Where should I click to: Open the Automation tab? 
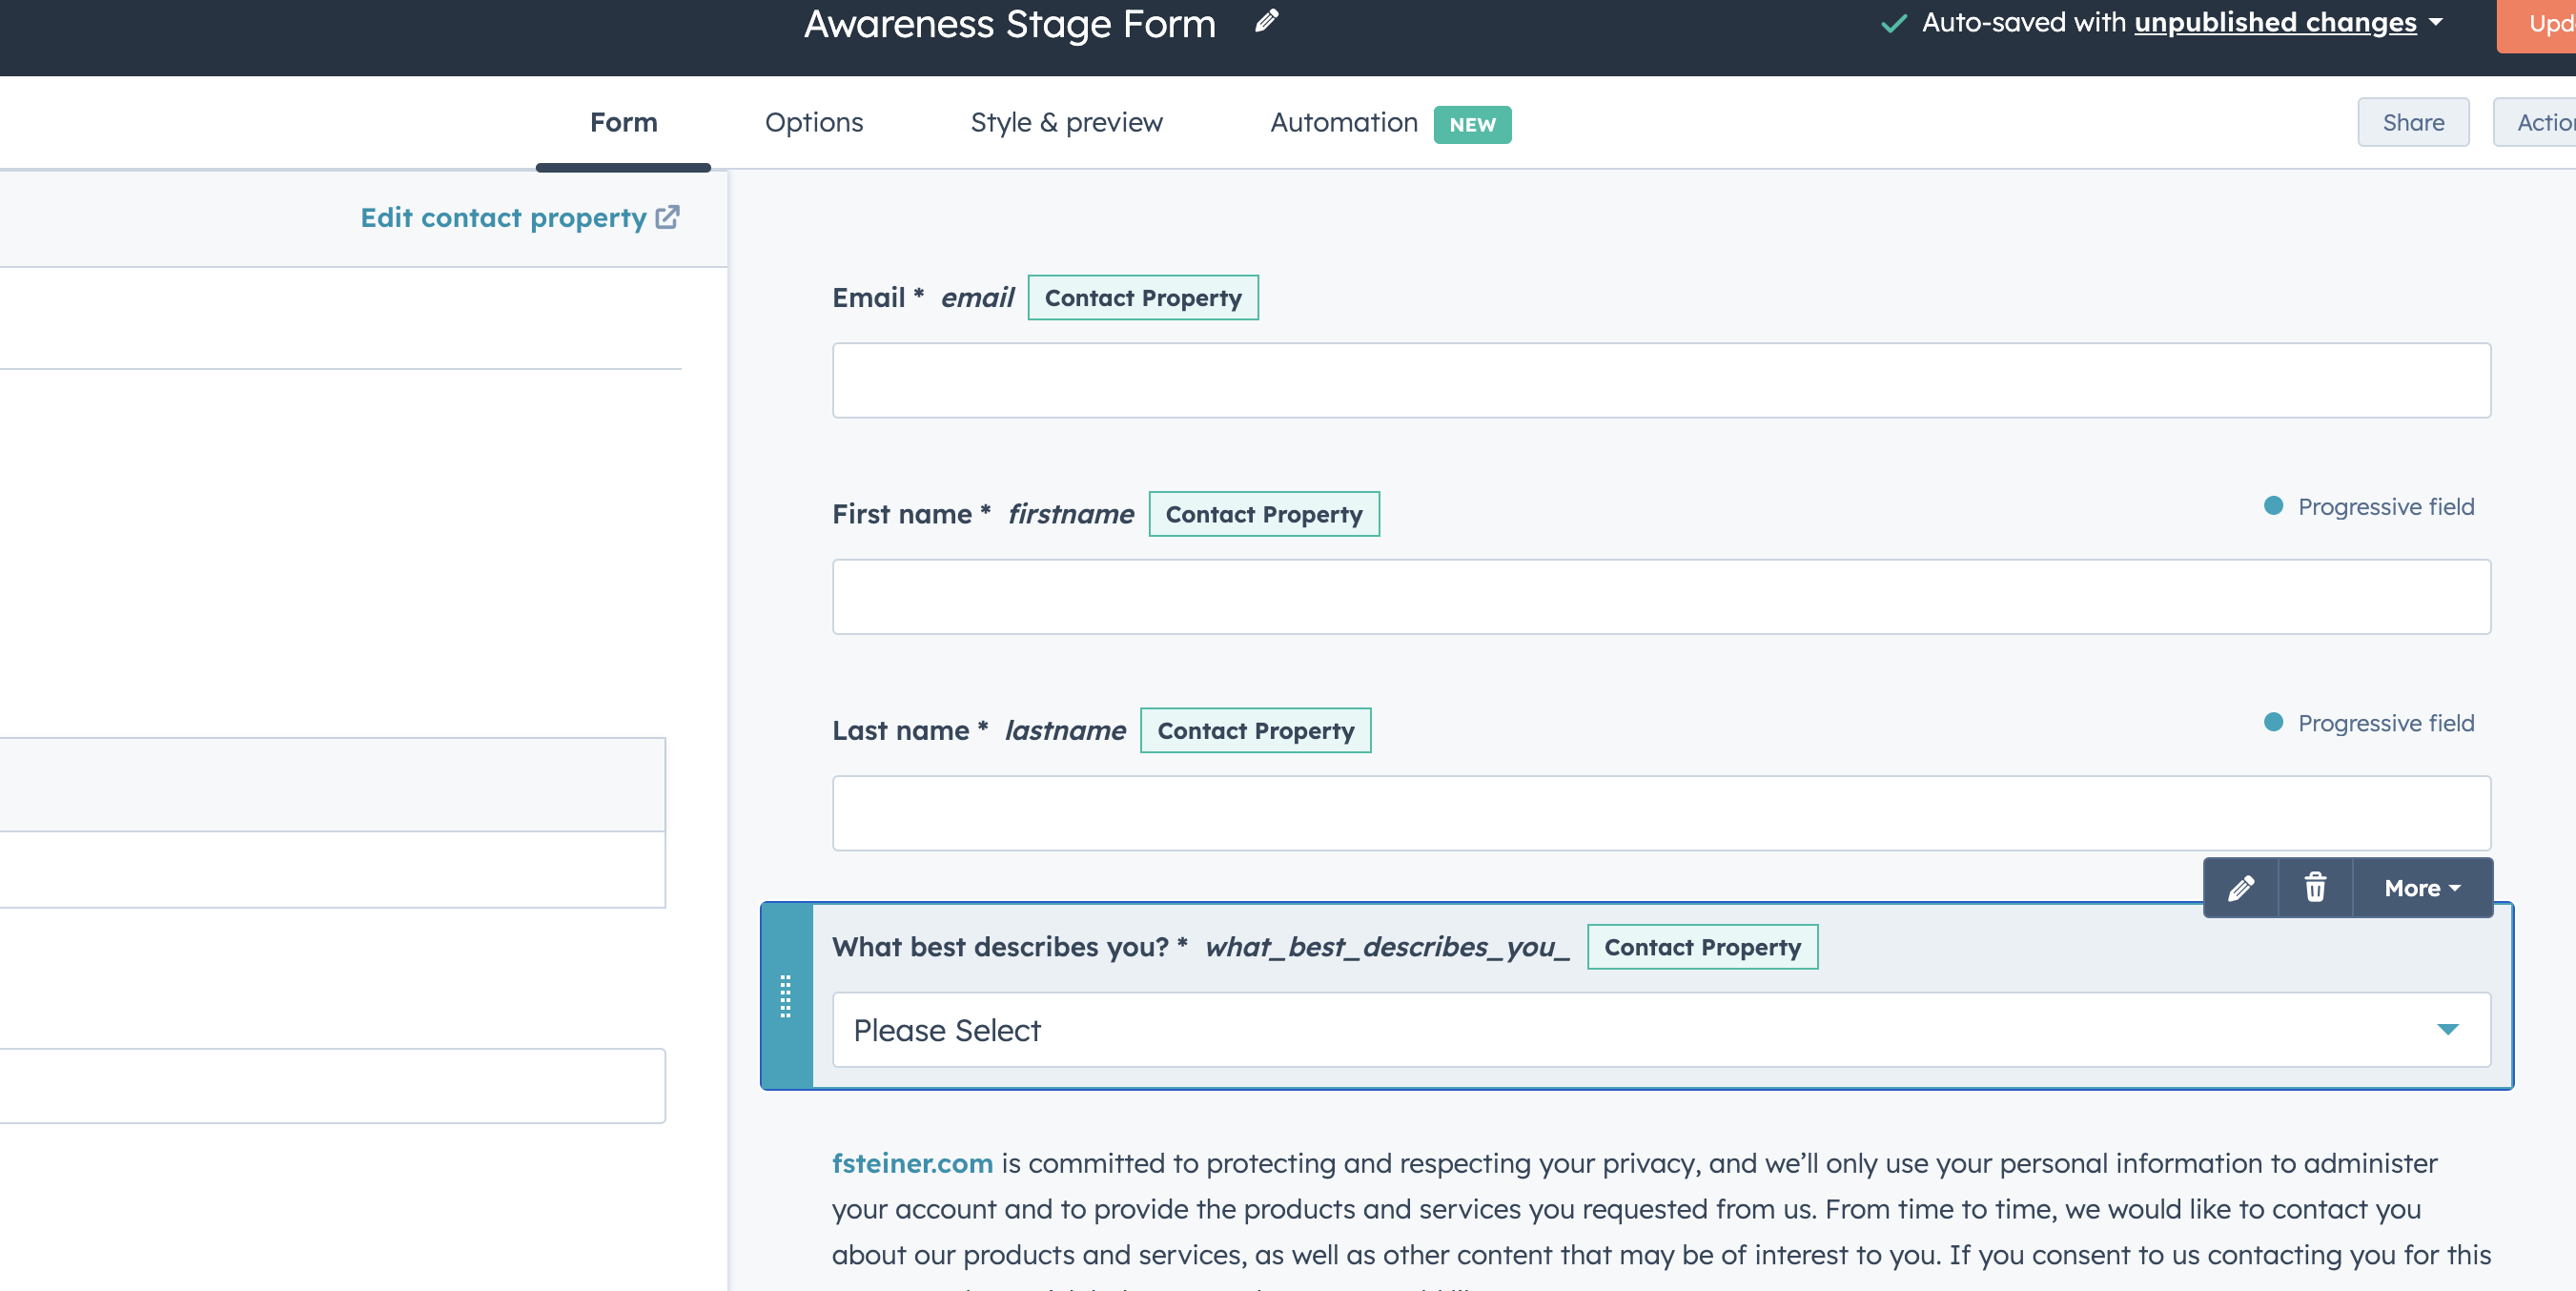(1343, 122)
